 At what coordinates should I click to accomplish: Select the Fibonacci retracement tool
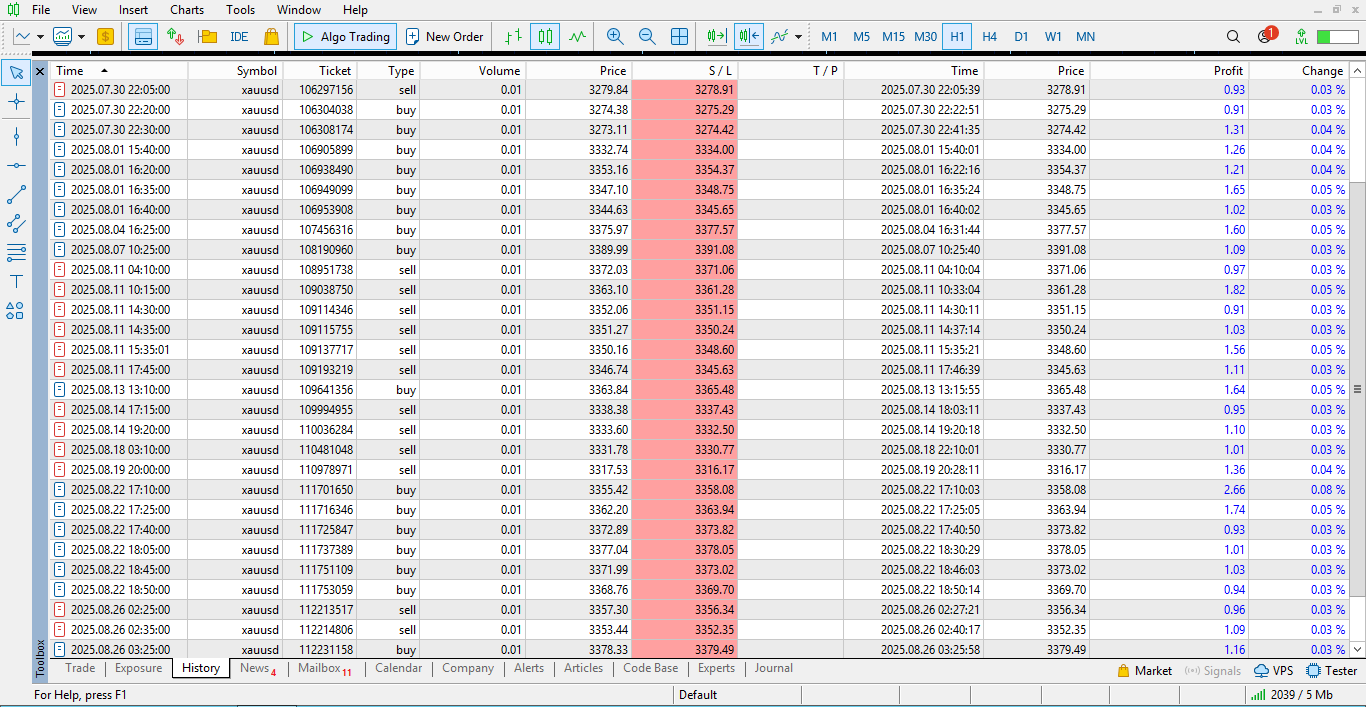point(16,252)
